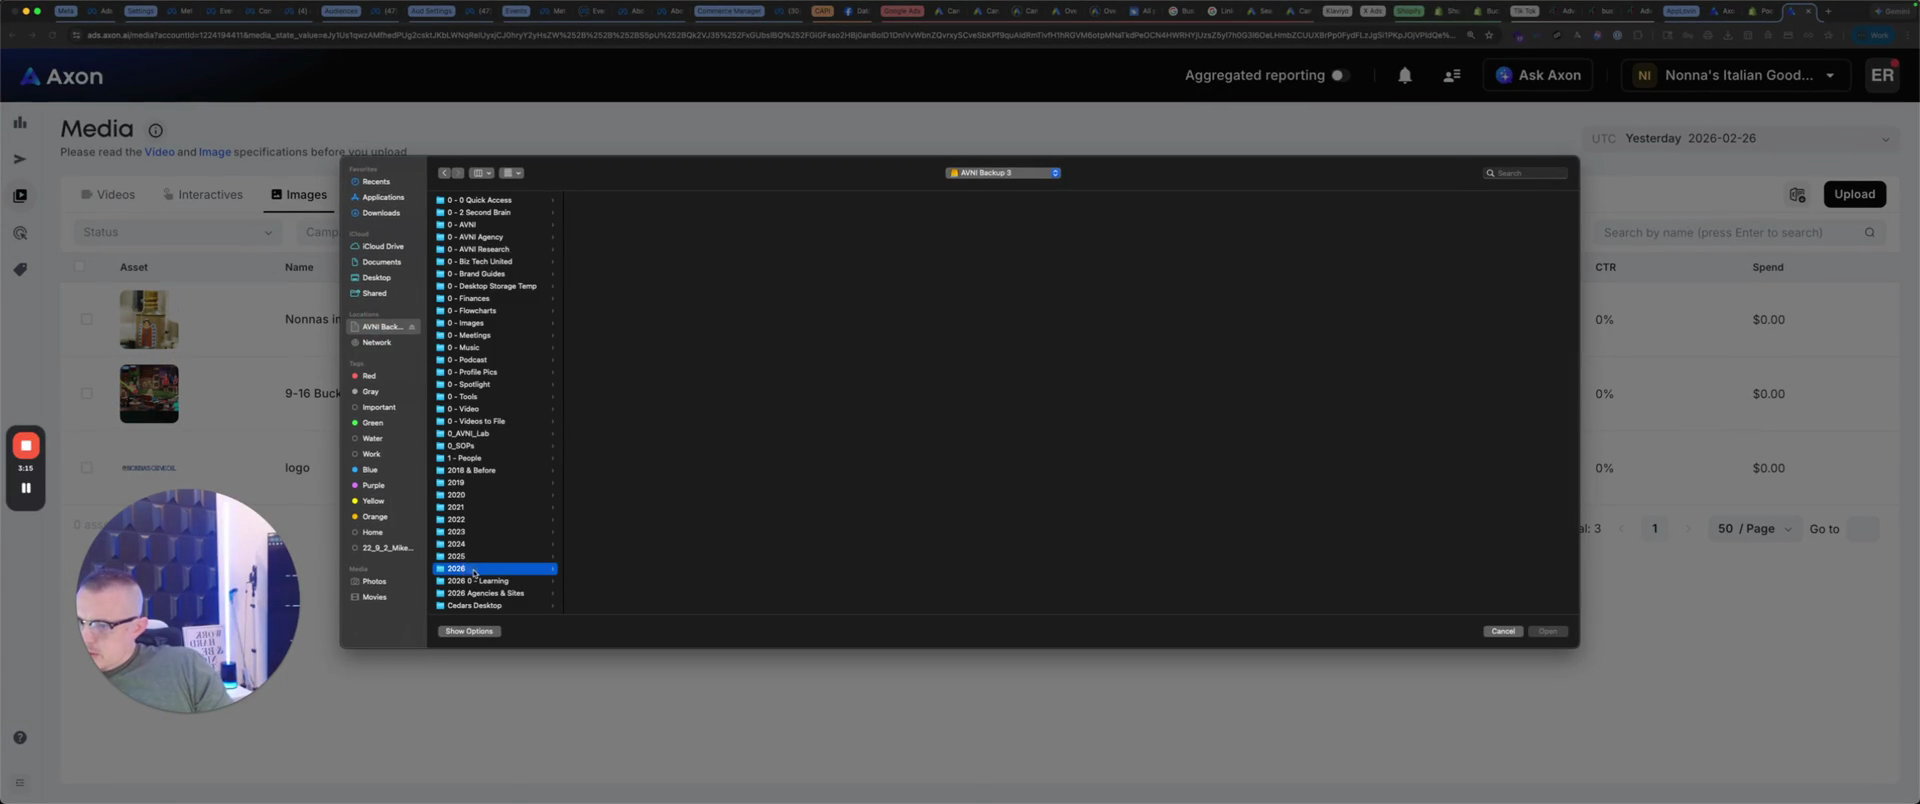This screenshot has height=804, width=1920.
Task: Switch to the Videos tab
Action: [107, 195]
